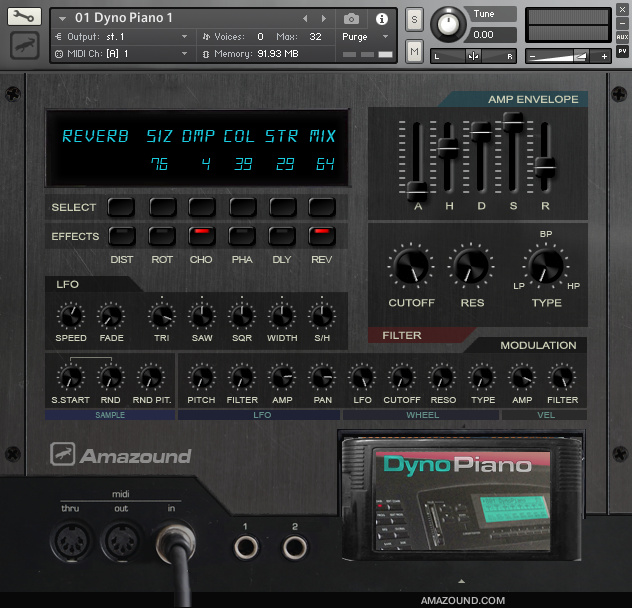Disable the REV reverb effect
632x608 pixels.
coord(322,236)
